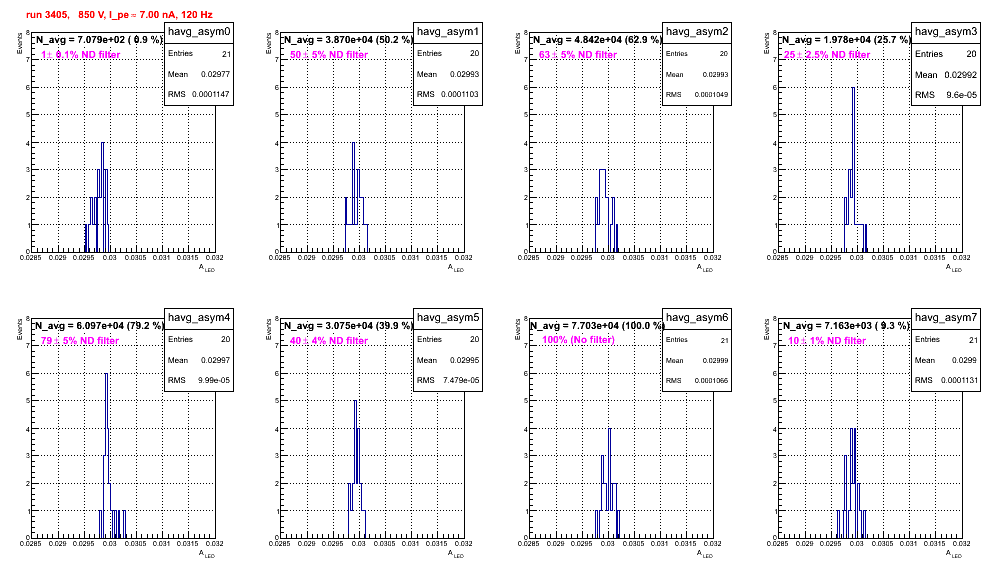Select the havg_asym5 stats box title
The image size is (996, 572).
(448, 318)
